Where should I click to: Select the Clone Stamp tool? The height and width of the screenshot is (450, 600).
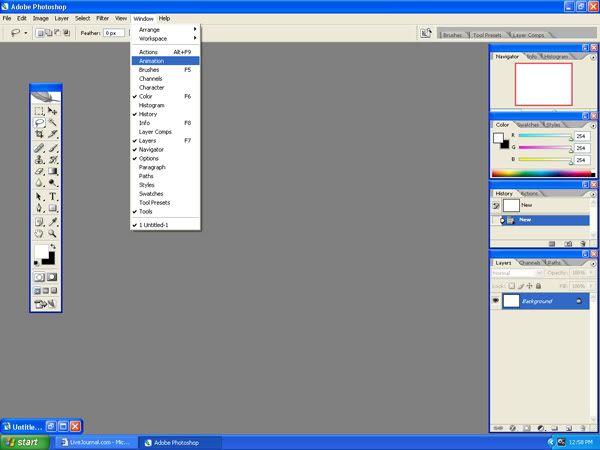39,160
